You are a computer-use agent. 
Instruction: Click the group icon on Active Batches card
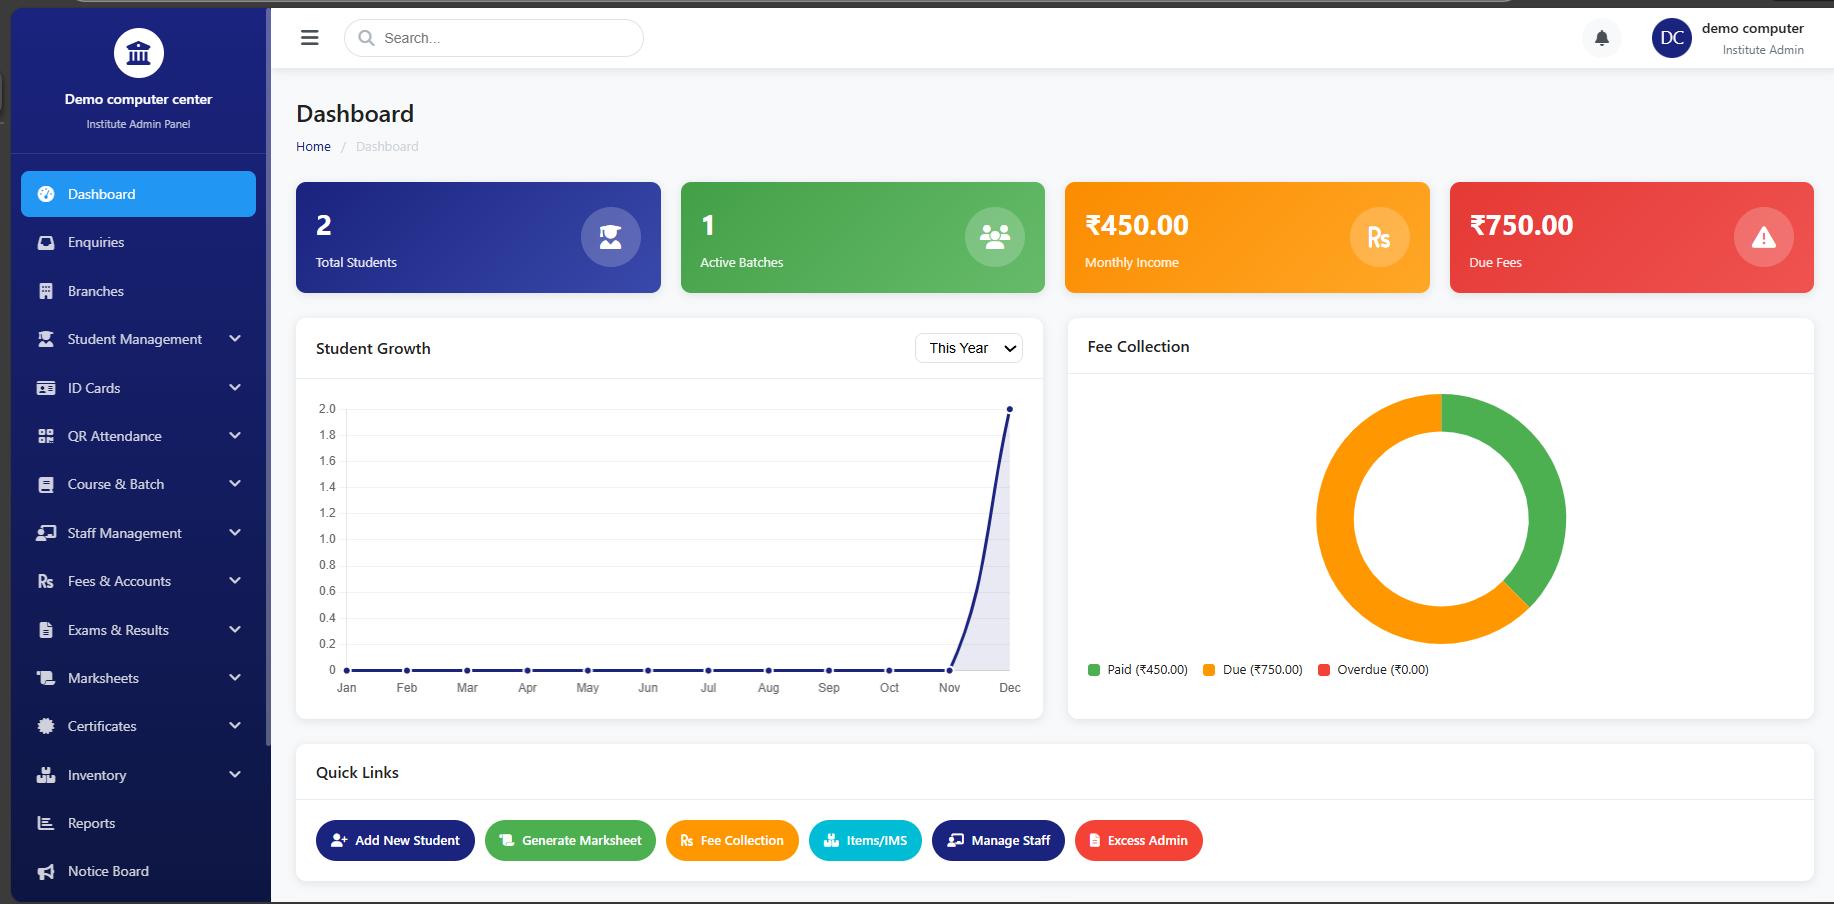(x=994, y=237)
